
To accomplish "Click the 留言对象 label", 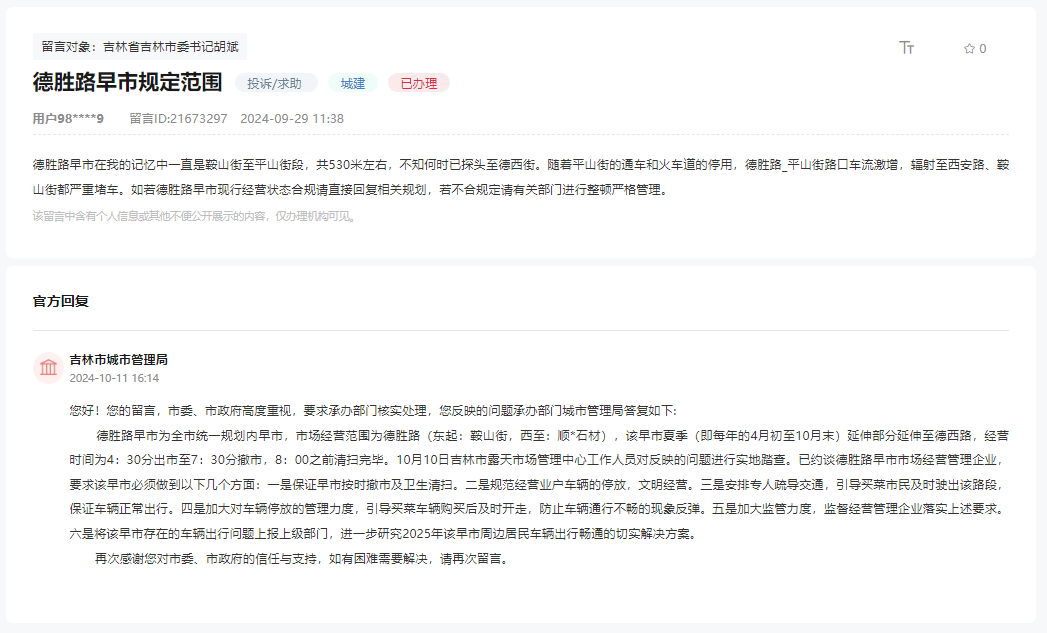I will click(x=63, y=45).
